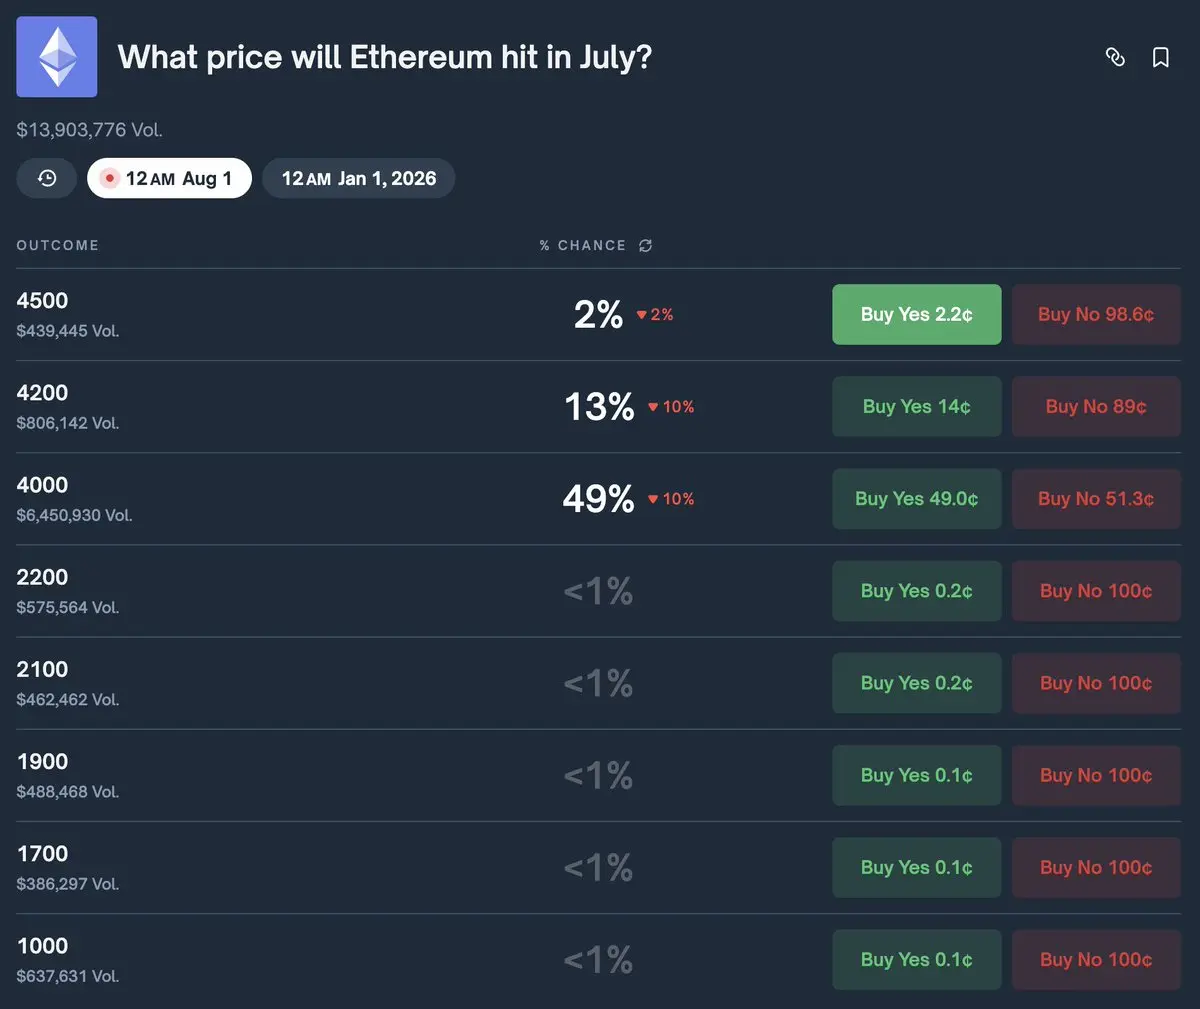Buy Yes 0.1¢ on 1000 outcome
Screen dimensions: 1200x1009
pyautogui.click(x=916, y=958)
